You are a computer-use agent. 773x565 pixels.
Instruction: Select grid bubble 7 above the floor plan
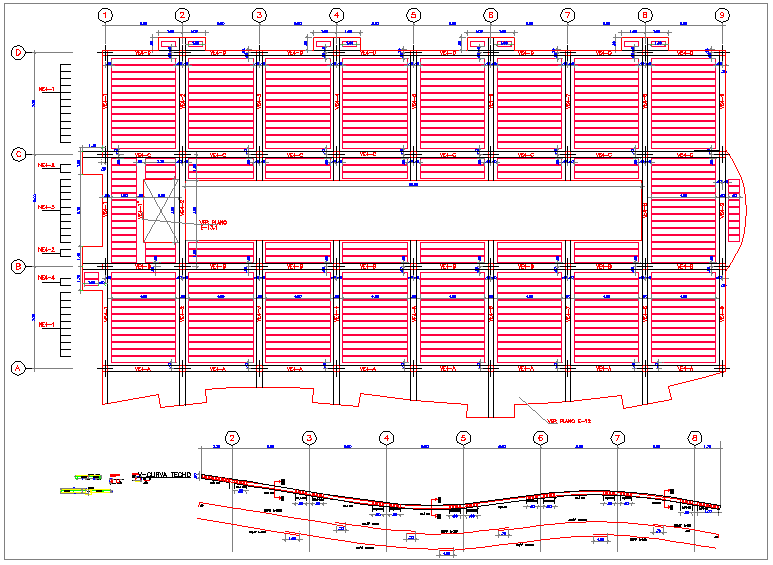567,15
